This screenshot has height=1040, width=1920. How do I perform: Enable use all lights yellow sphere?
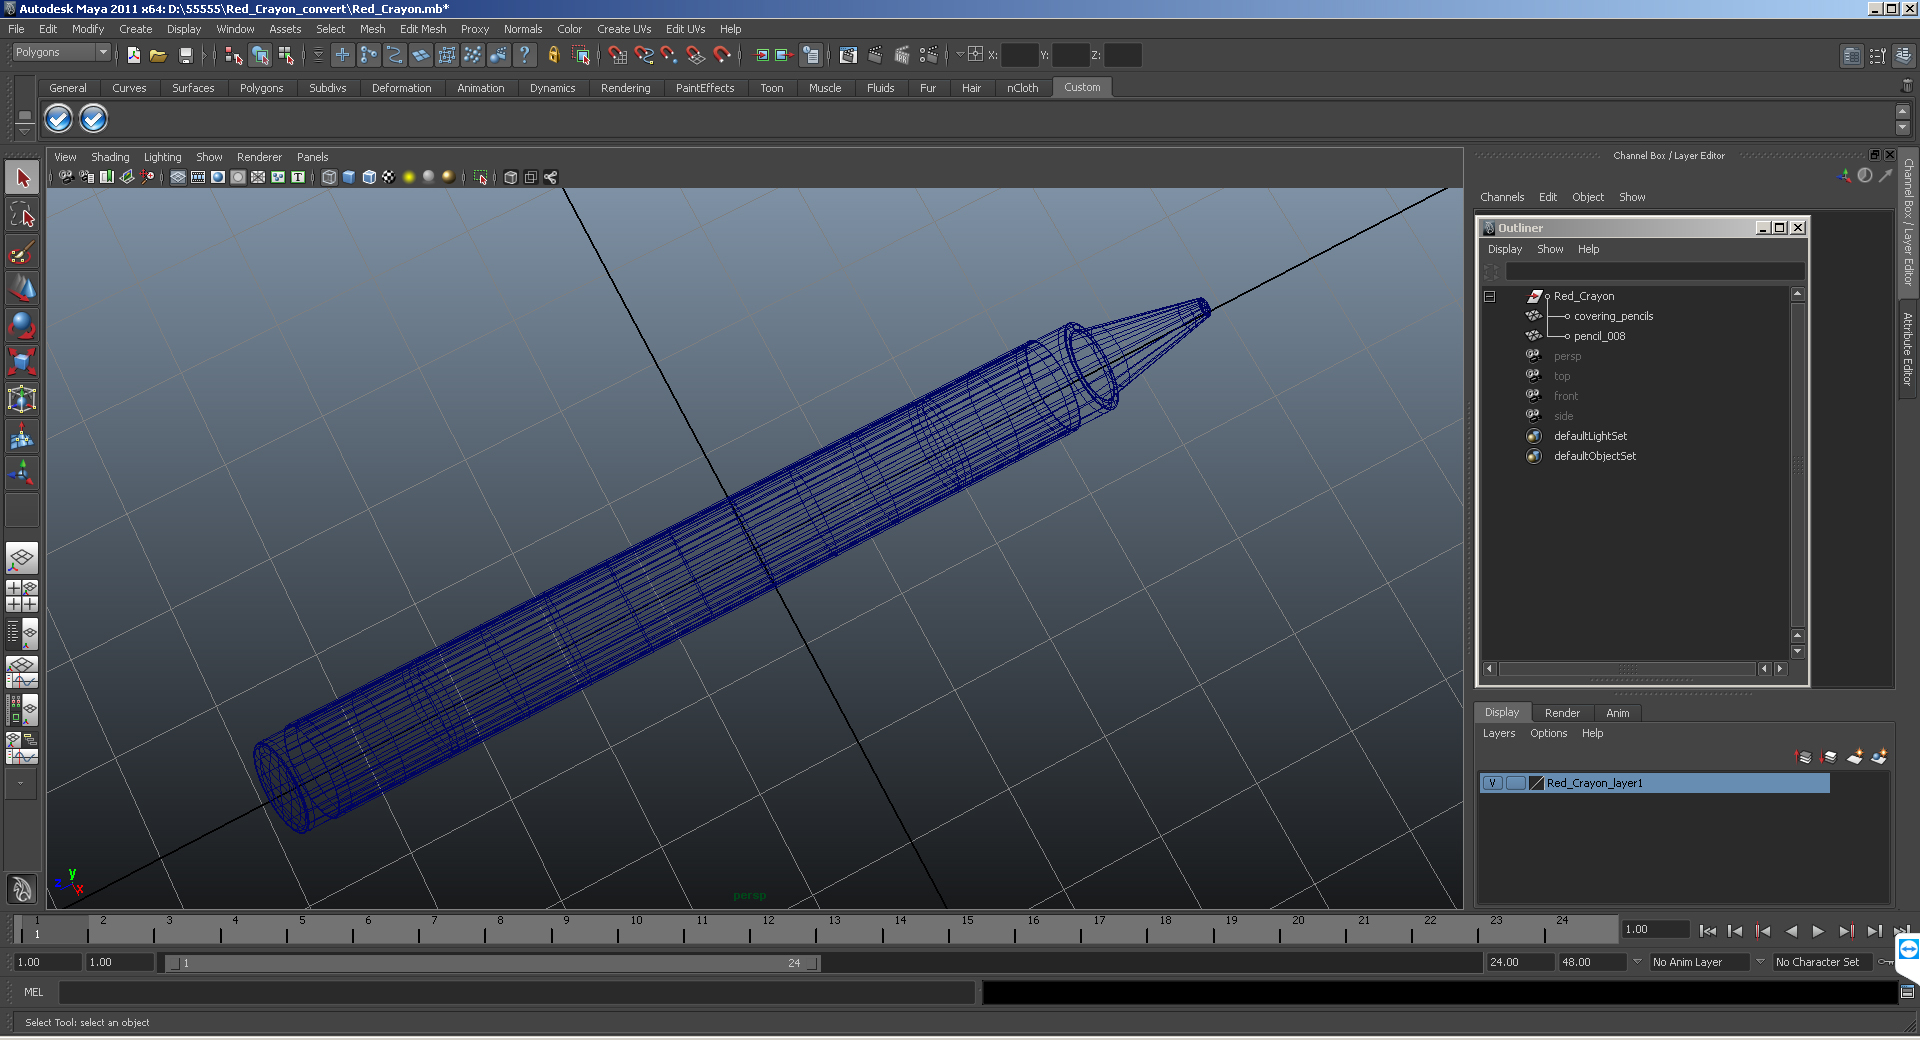409,177
